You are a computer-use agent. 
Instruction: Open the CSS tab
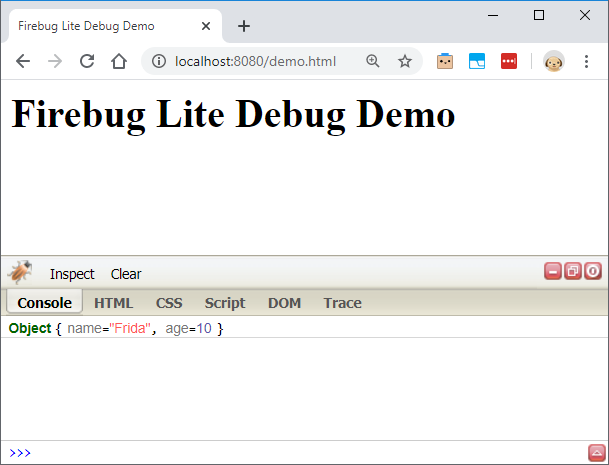169,303
